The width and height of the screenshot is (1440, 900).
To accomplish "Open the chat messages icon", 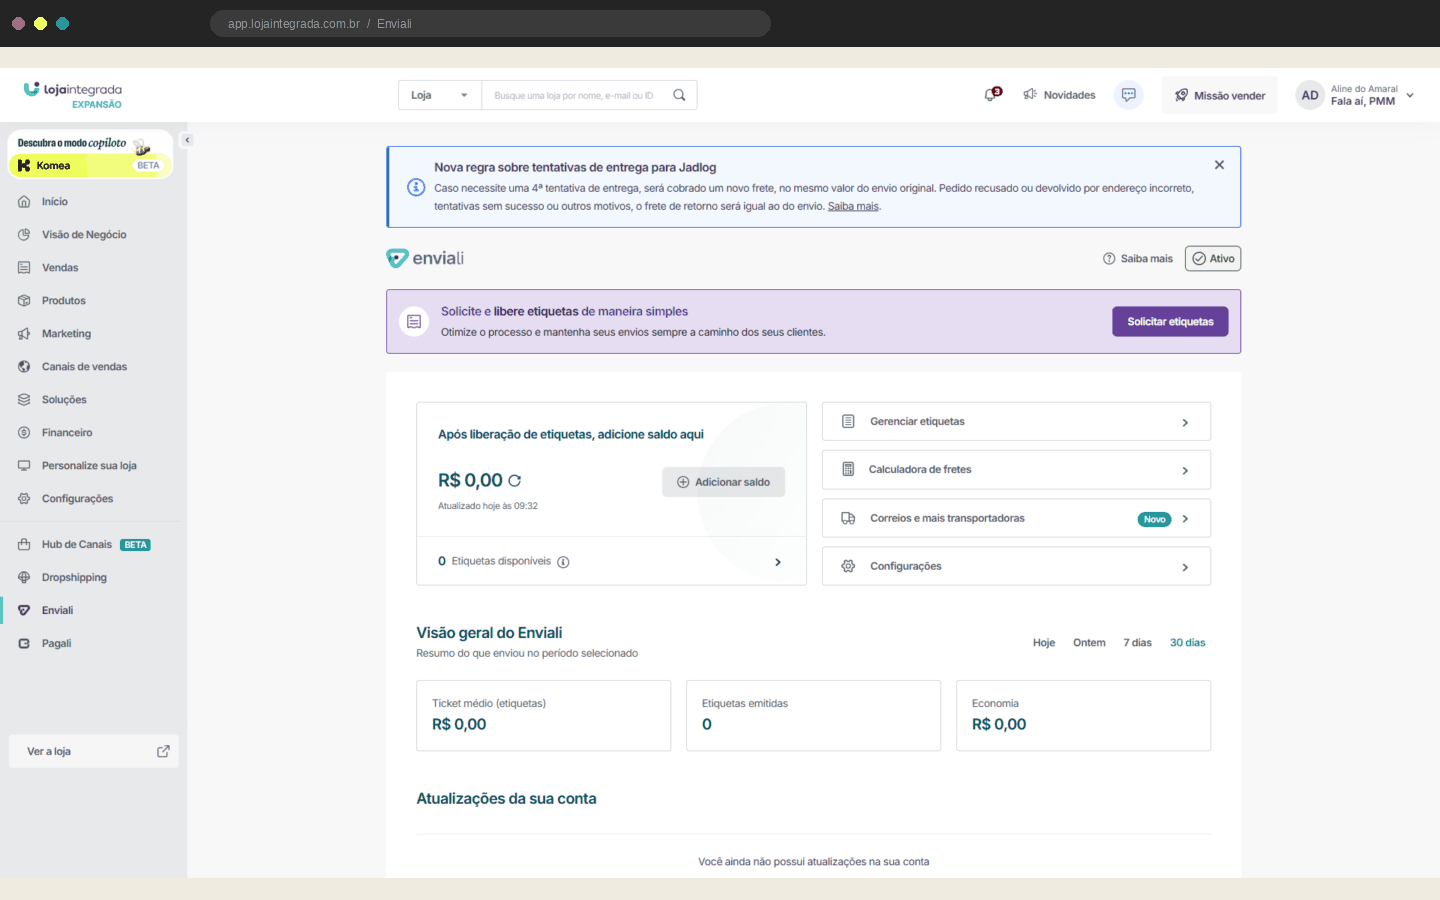I will 1129,95.
